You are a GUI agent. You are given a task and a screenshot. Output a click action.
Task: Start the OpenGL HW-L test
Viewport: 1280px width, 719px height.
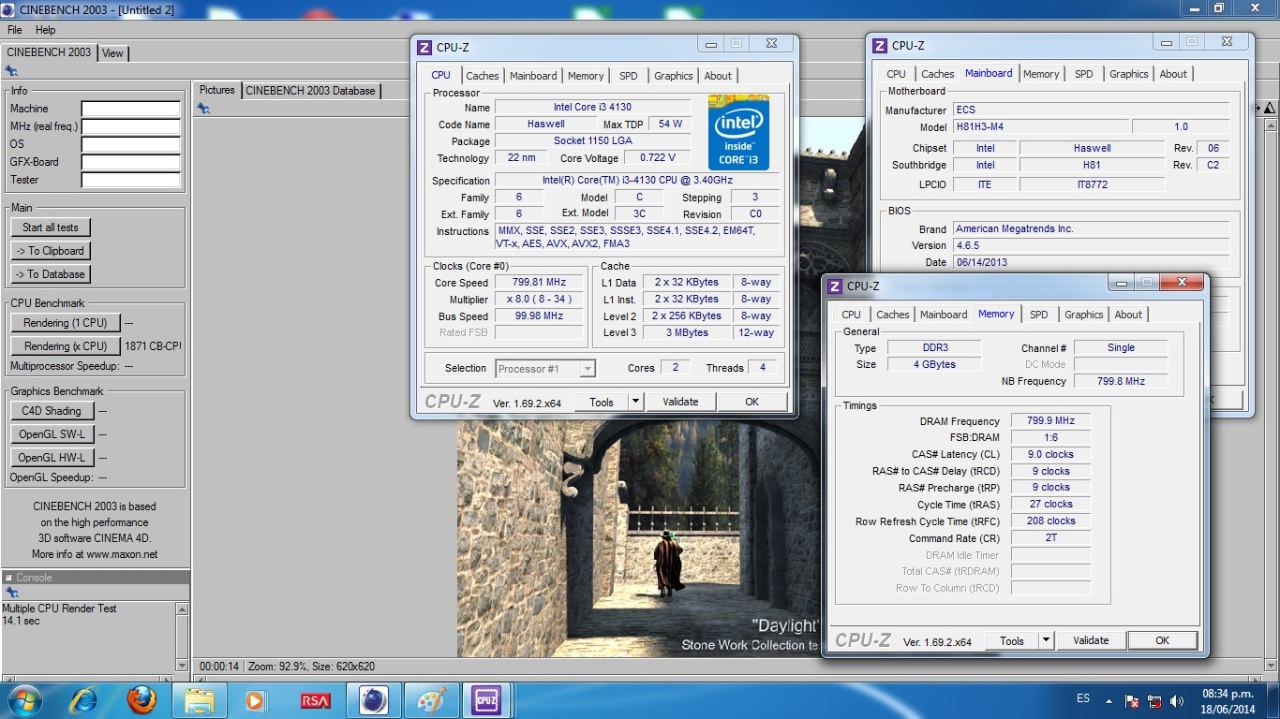(52, 458)
